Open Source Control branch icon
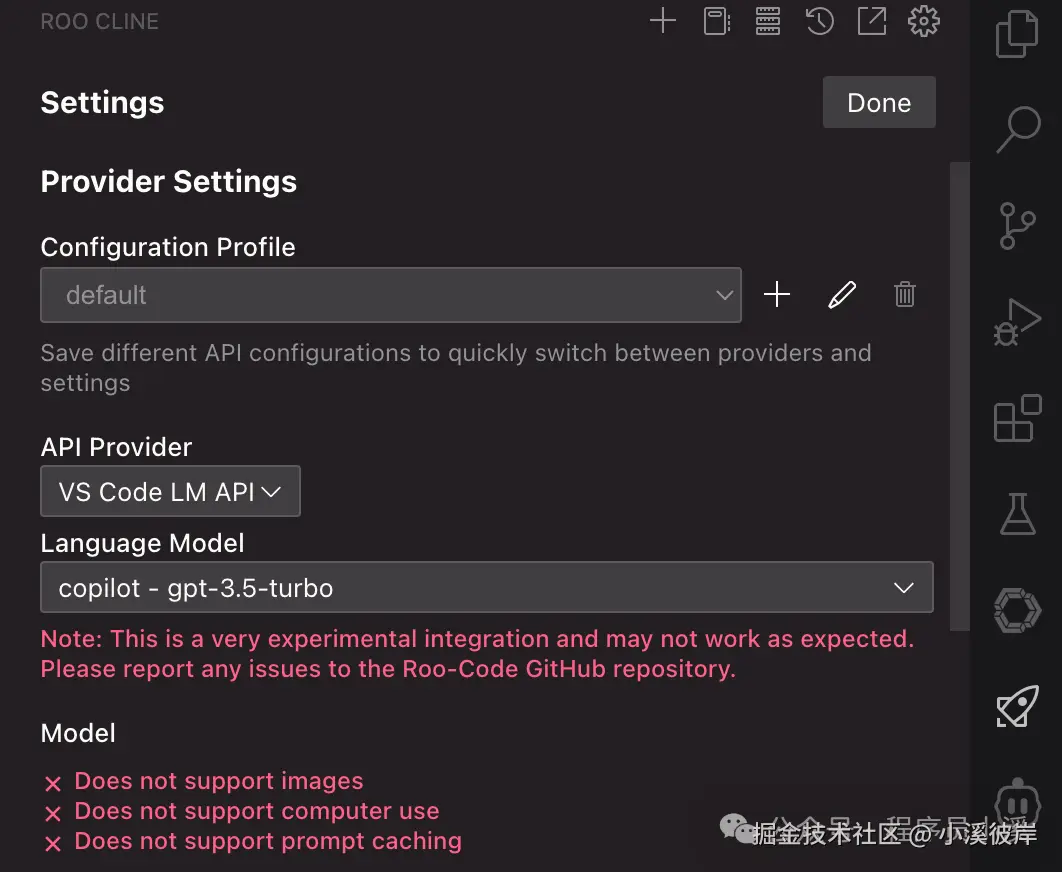Screen dimensions: 1062x872 [1017, 226]
